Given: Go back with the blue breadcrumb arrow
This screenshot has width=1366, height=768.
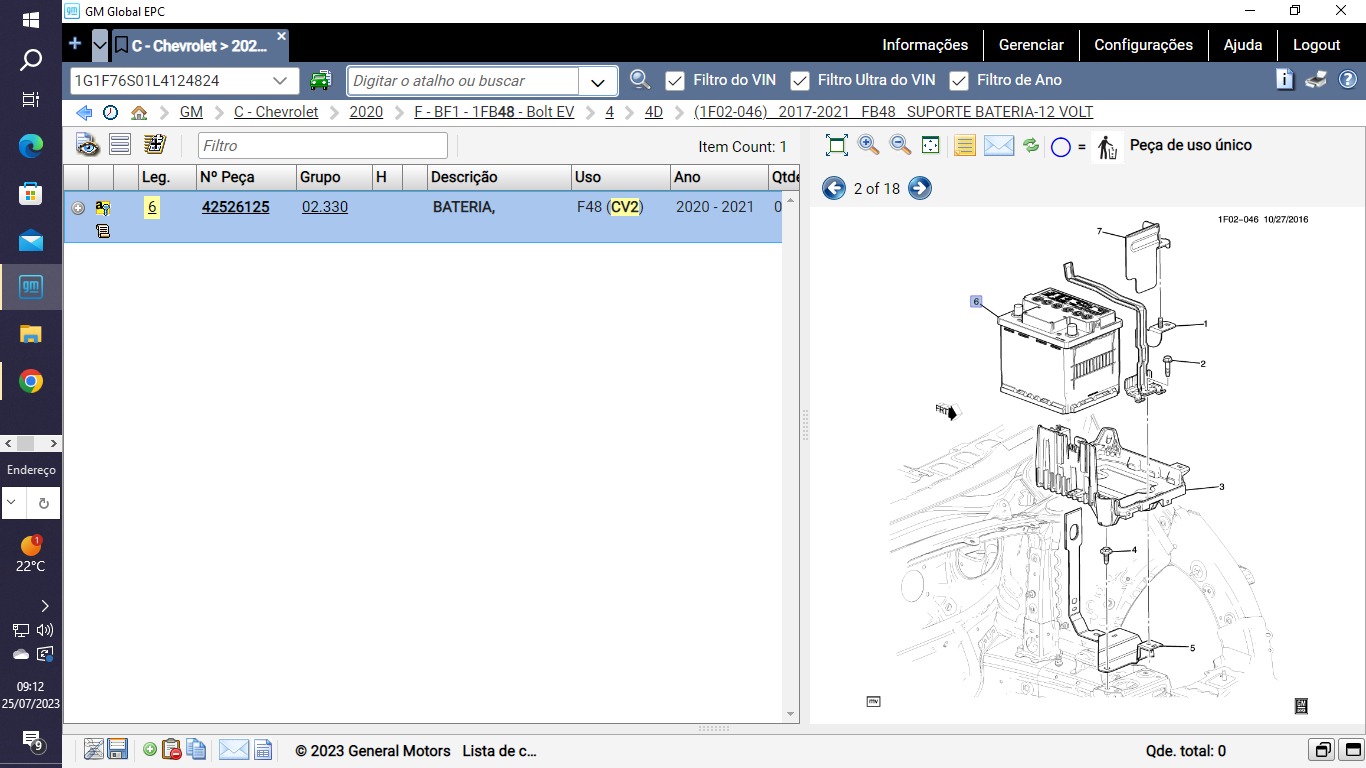Looking at the screenshot, I should (x=84, y=113).
